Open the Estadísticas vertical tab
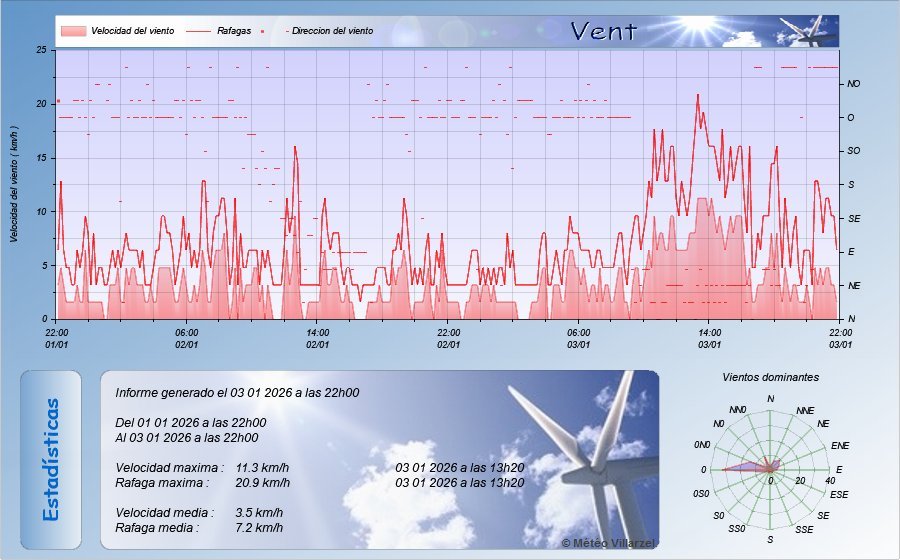 point(51,459)
